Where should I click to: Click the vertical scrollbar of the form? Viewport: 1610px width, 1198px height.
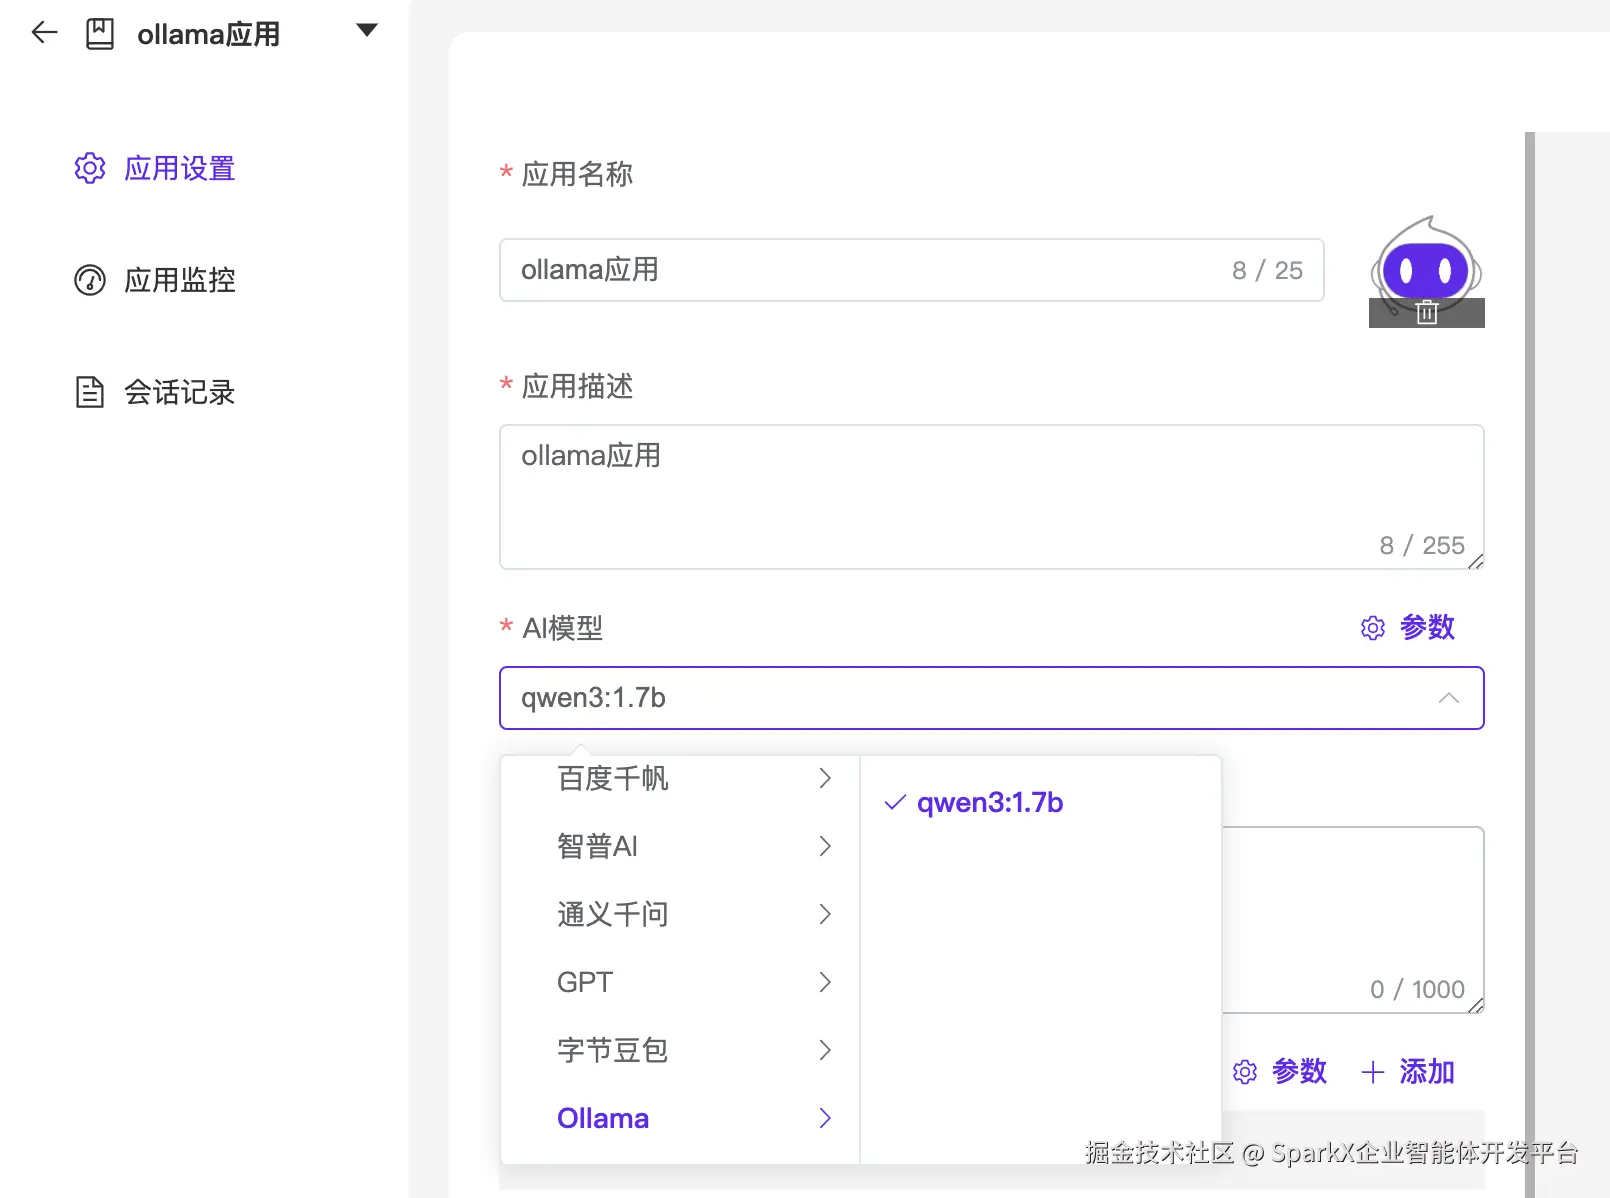click(1530, 665)
